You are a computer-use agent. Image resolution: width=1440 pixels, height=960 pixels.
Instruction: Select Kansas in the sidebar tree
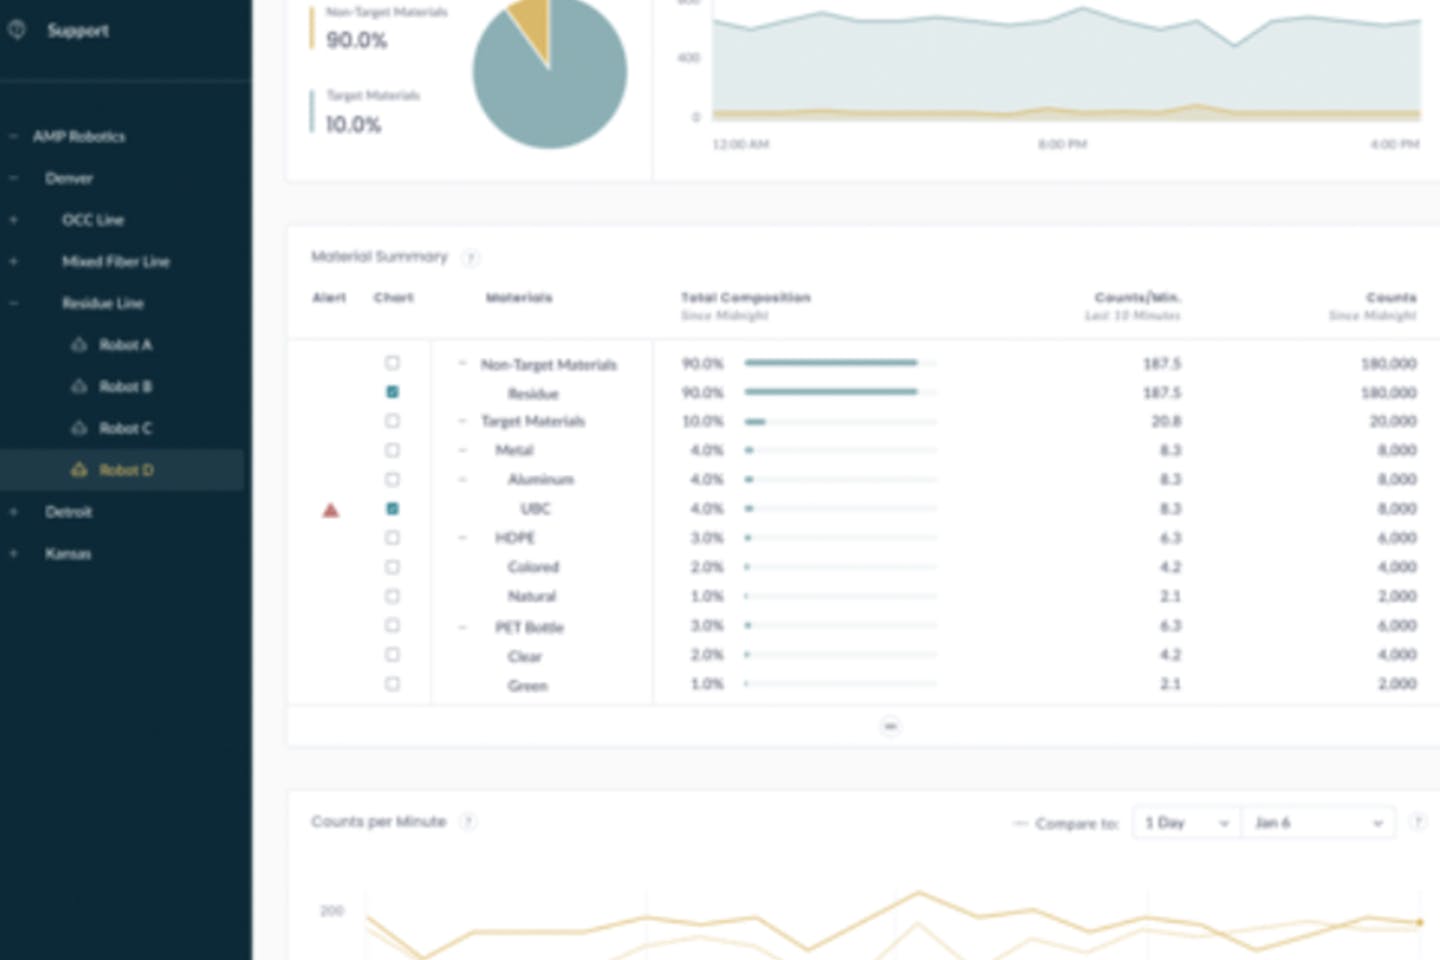(68, 553)
